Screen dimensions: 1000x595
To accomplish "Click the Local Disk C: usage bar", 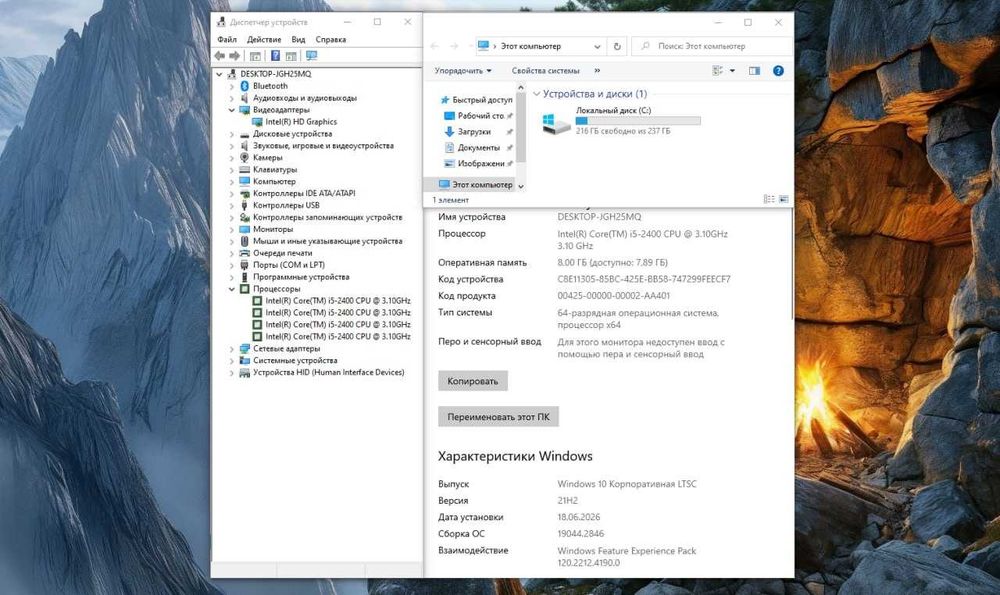I will pos(638,121).
